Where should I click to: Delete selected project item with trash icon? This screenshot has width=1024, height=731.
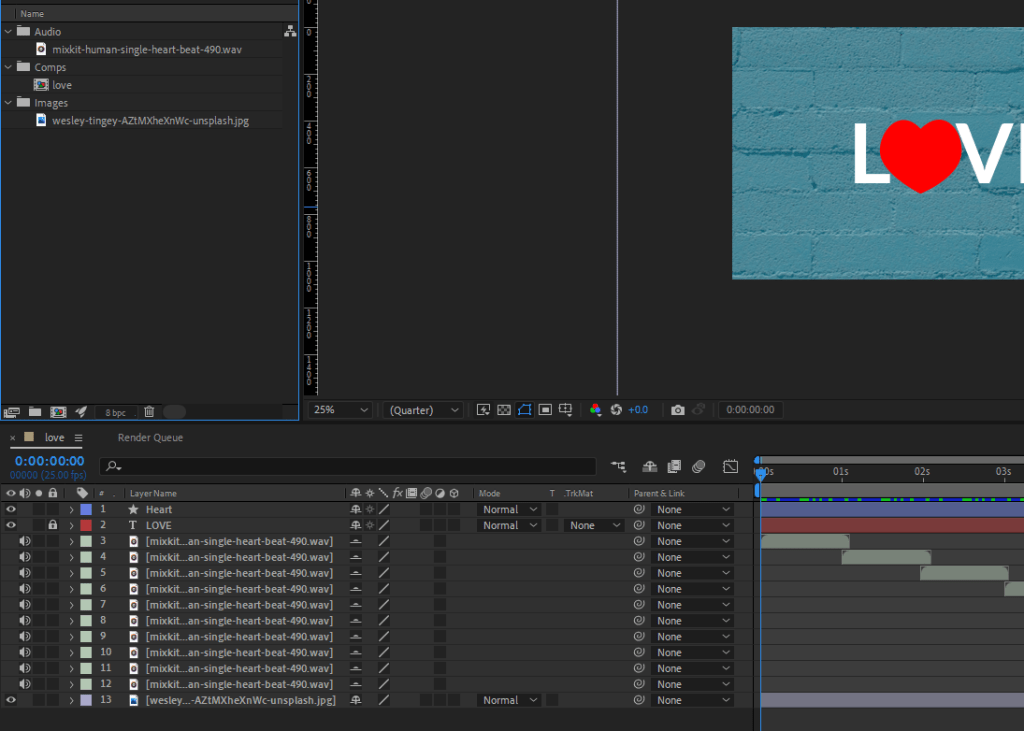point(149,412)
